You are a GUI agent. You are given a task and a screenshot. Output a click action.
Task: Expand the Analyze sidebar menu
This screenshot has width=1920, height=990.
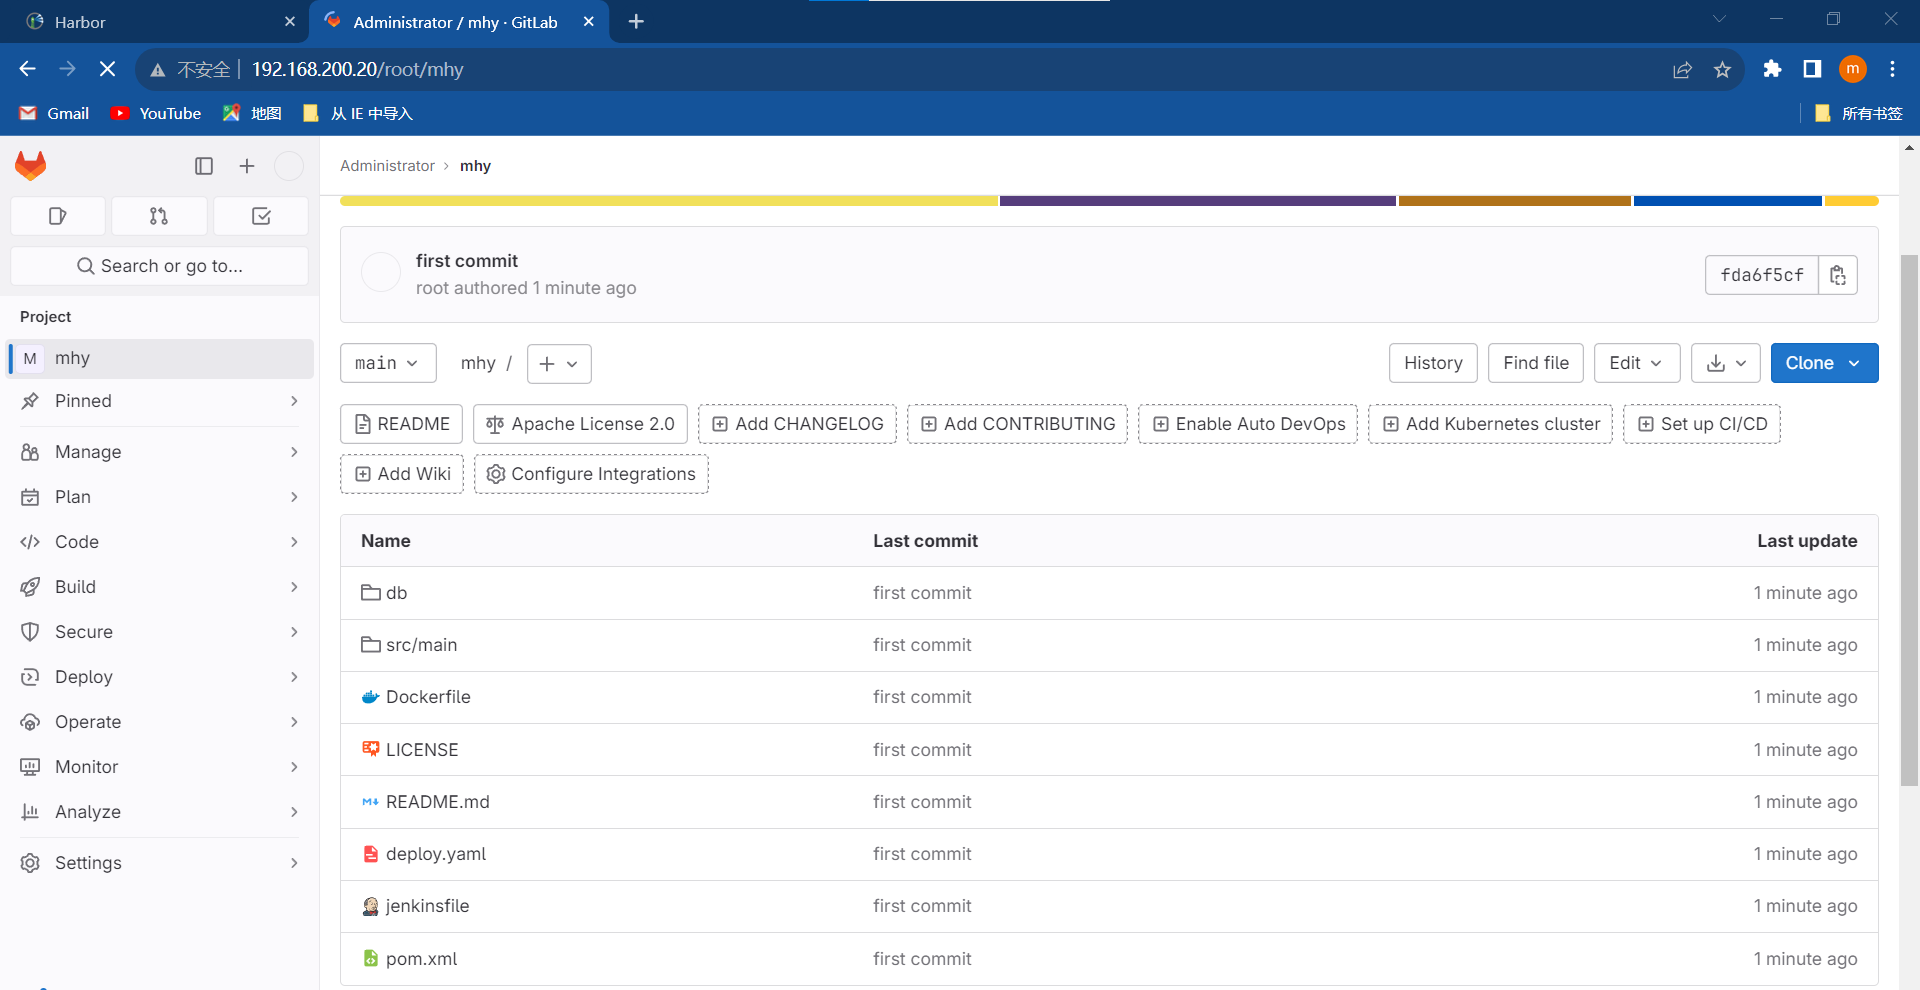160,812
